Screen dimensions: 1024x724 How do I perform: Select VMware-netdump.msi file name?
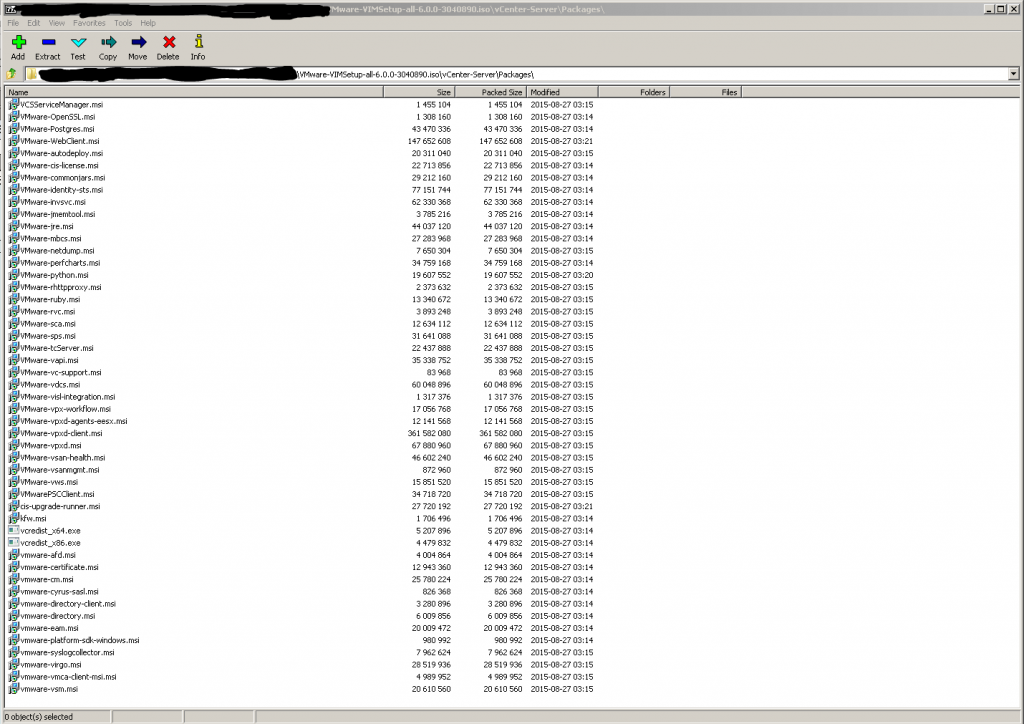click(57, 251)
